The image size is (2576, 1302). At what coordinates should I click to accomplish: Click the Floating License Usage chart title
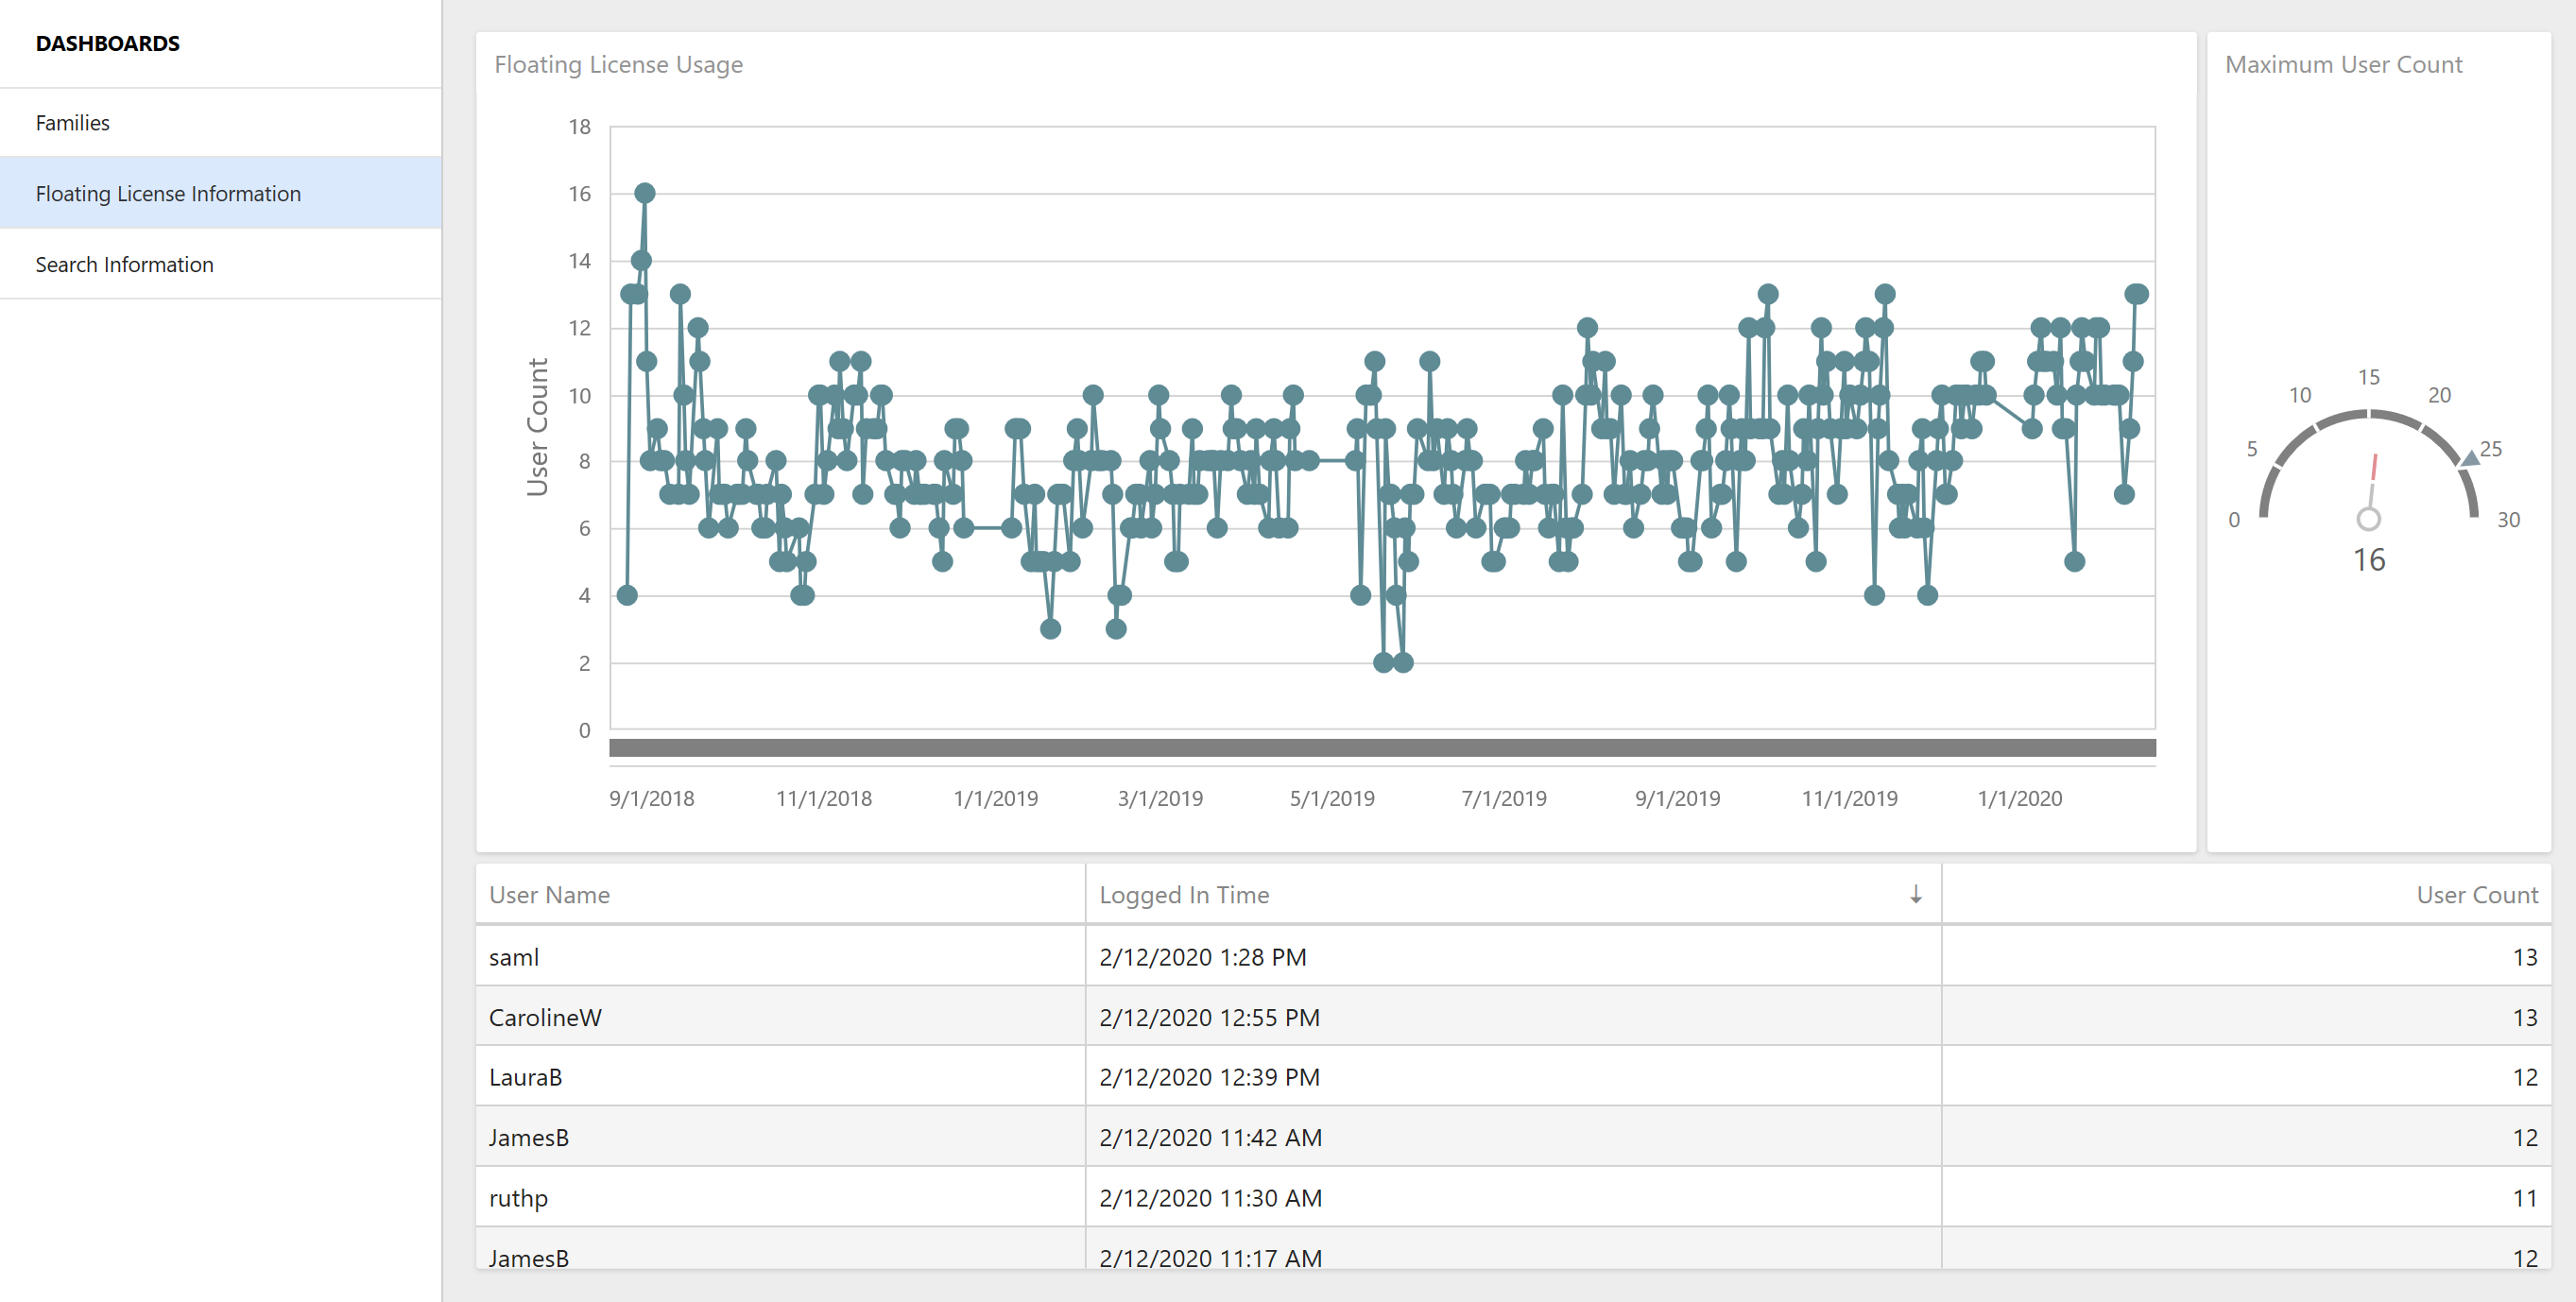pyautogui.click(x=618, y=65)
